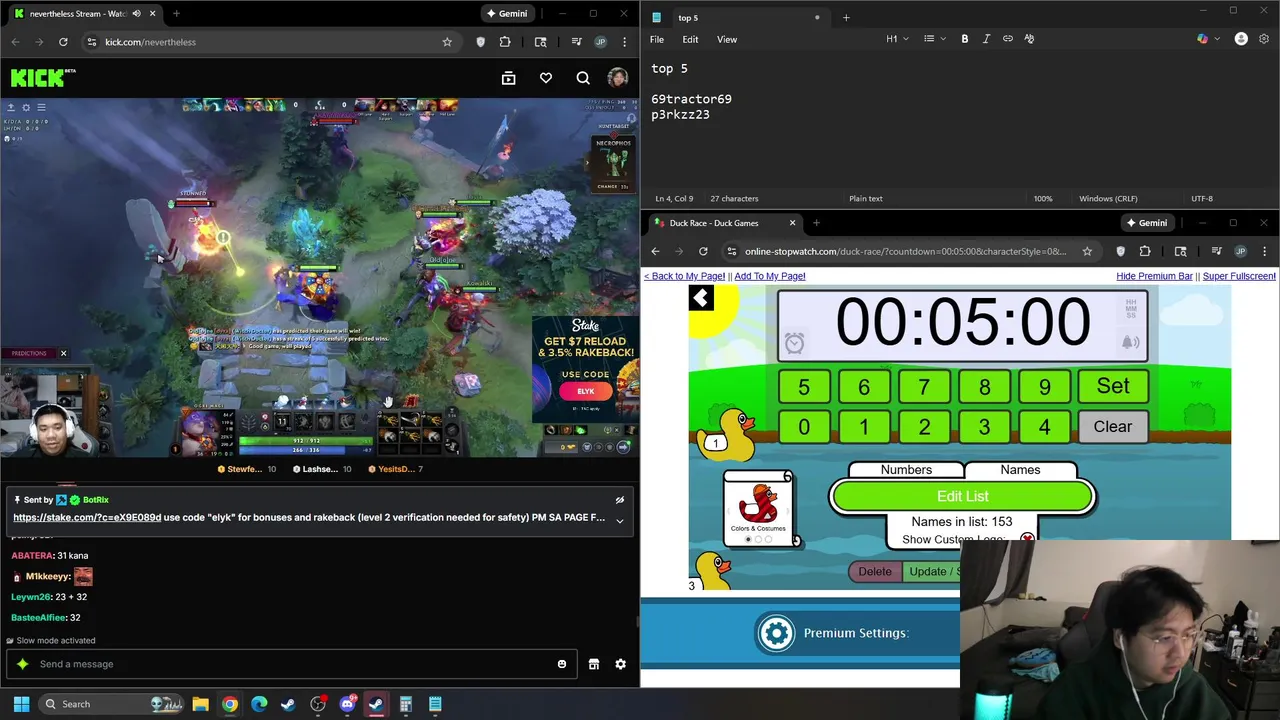Viewport: 1280px width, 720px height.
Task: Click 'Hide Premium Bar' link
Action: [x=1154, y=276]
